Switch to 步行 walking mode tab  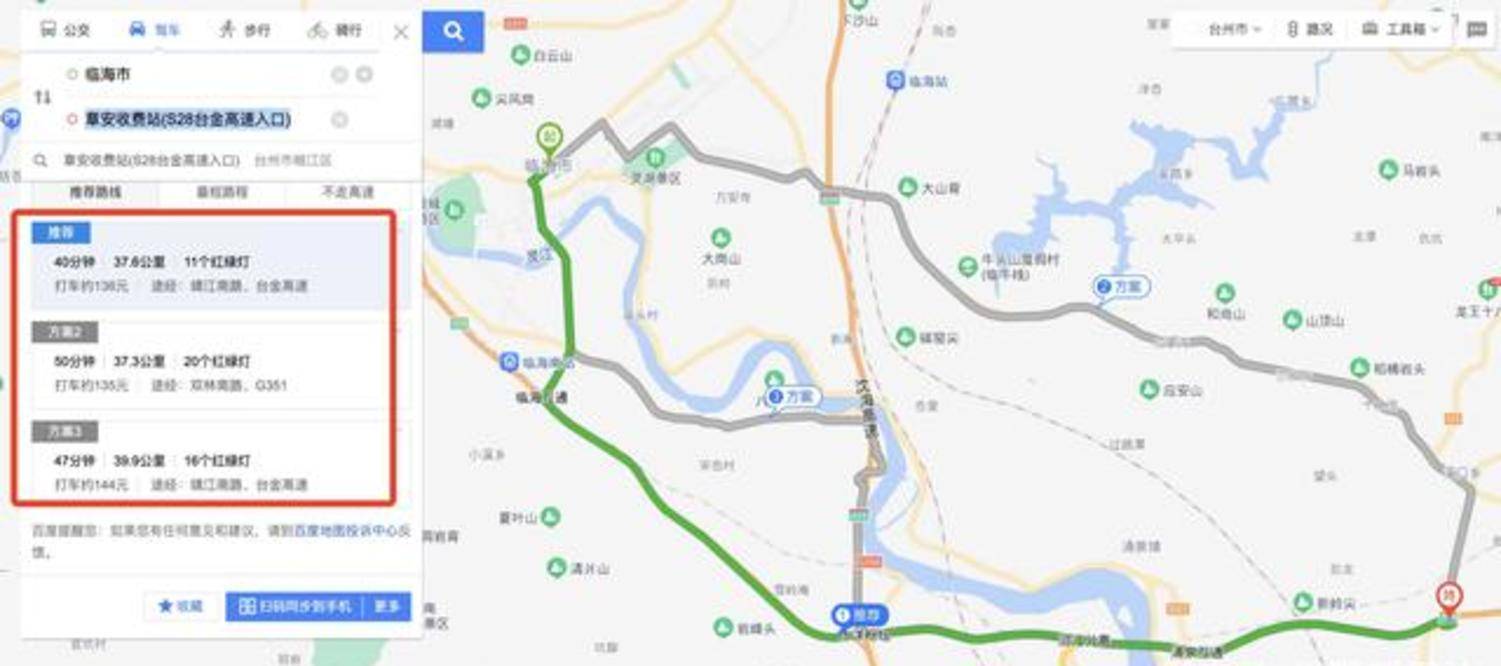(x=245, y=30)
